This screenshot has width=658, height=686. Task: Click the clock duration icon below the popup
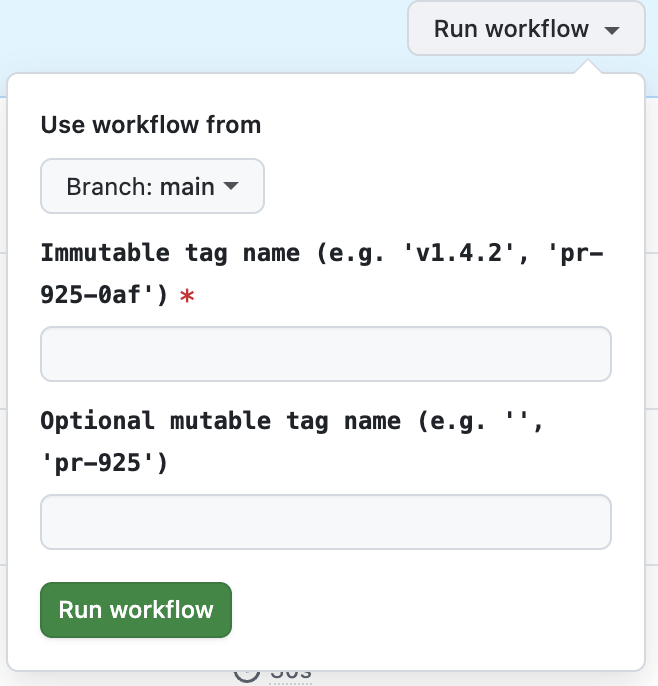point(247,676)
